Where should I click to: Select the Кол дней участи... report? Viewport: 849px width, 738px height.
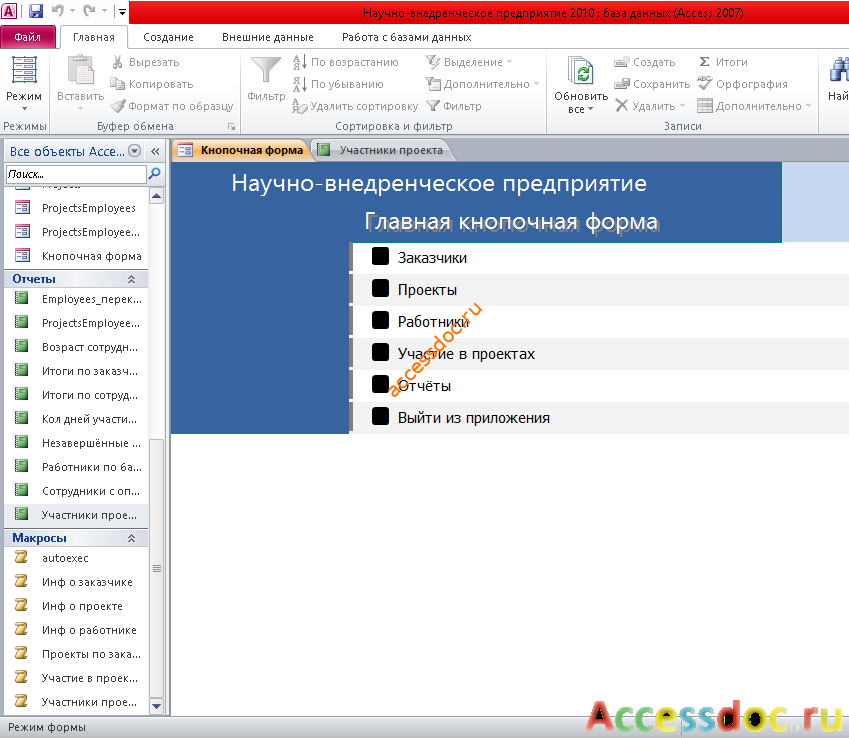pos(76,419)
